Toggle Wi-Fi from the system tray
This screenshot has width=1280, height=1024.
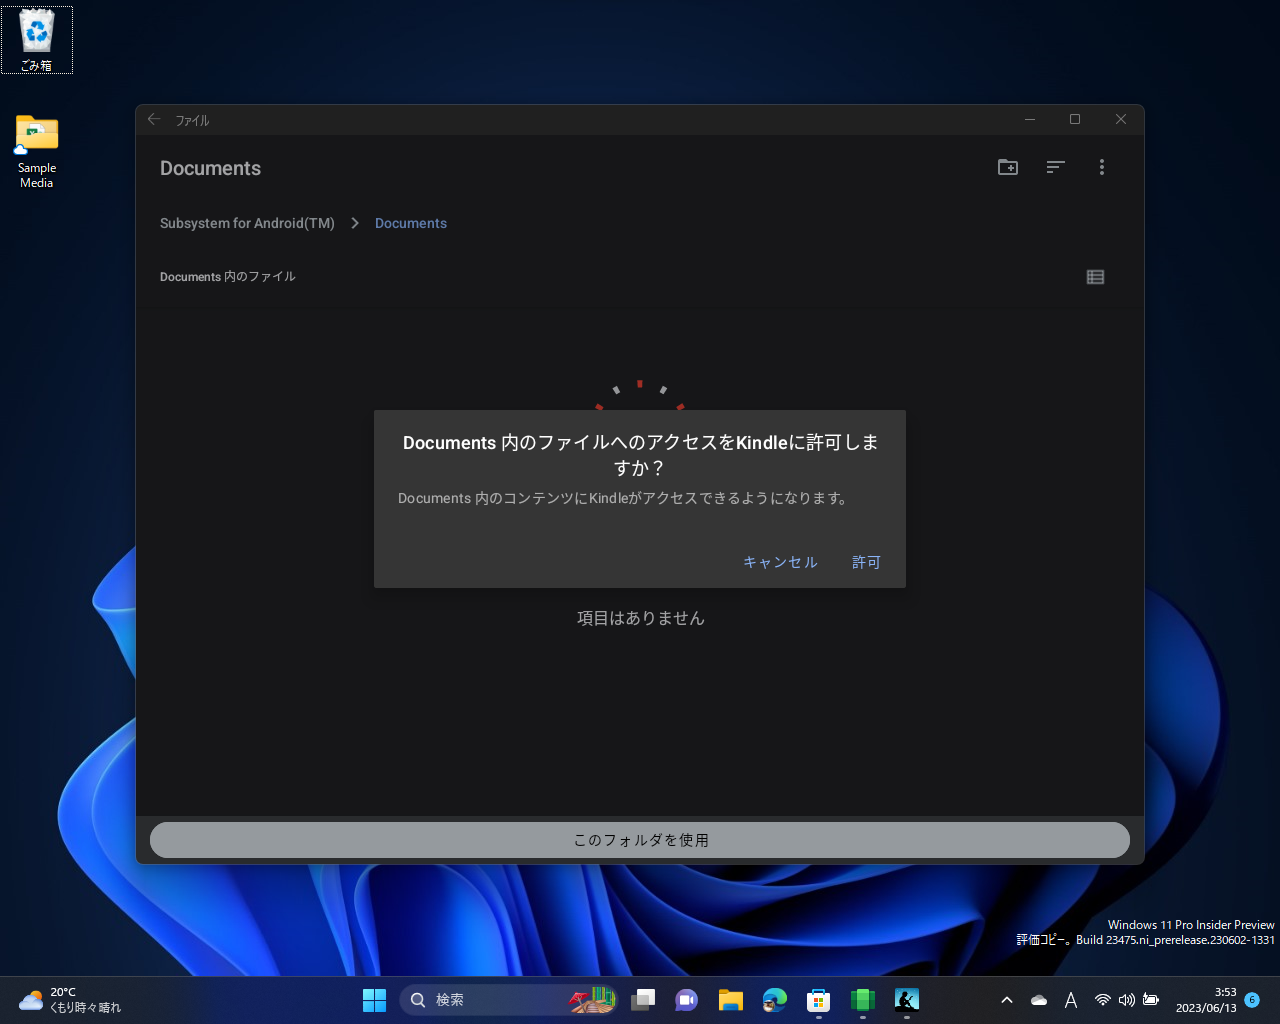(x=1102, y=999)
